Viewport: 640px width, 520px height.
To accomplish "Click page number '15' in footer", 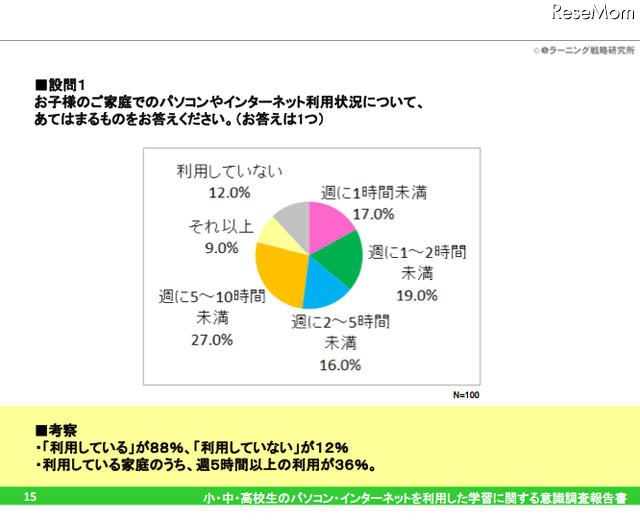I will (30, 497).
